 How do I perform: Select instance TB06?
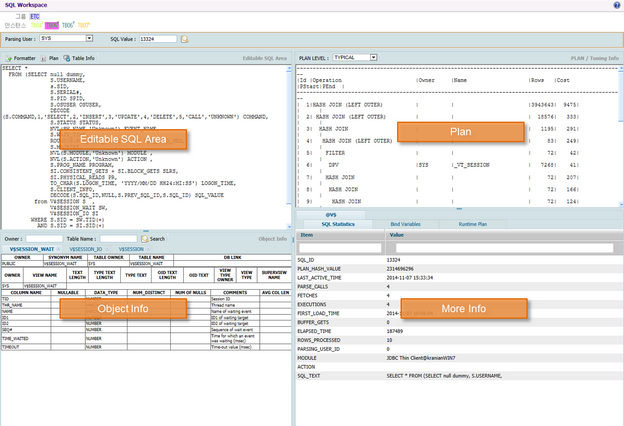coord(68,25)
